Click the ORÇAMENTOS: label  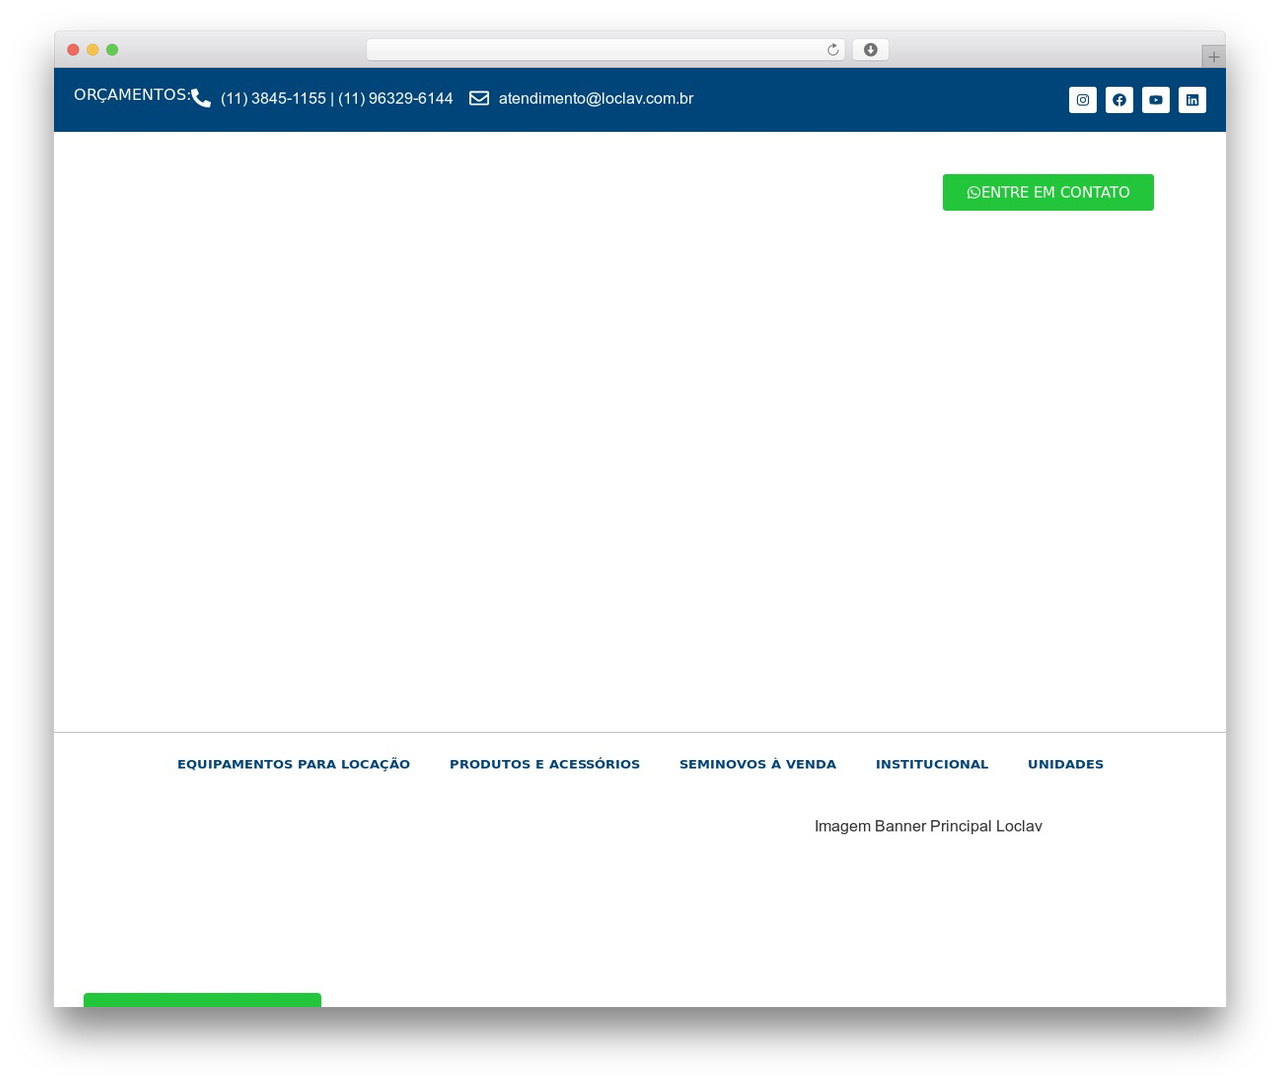(132, 95)
